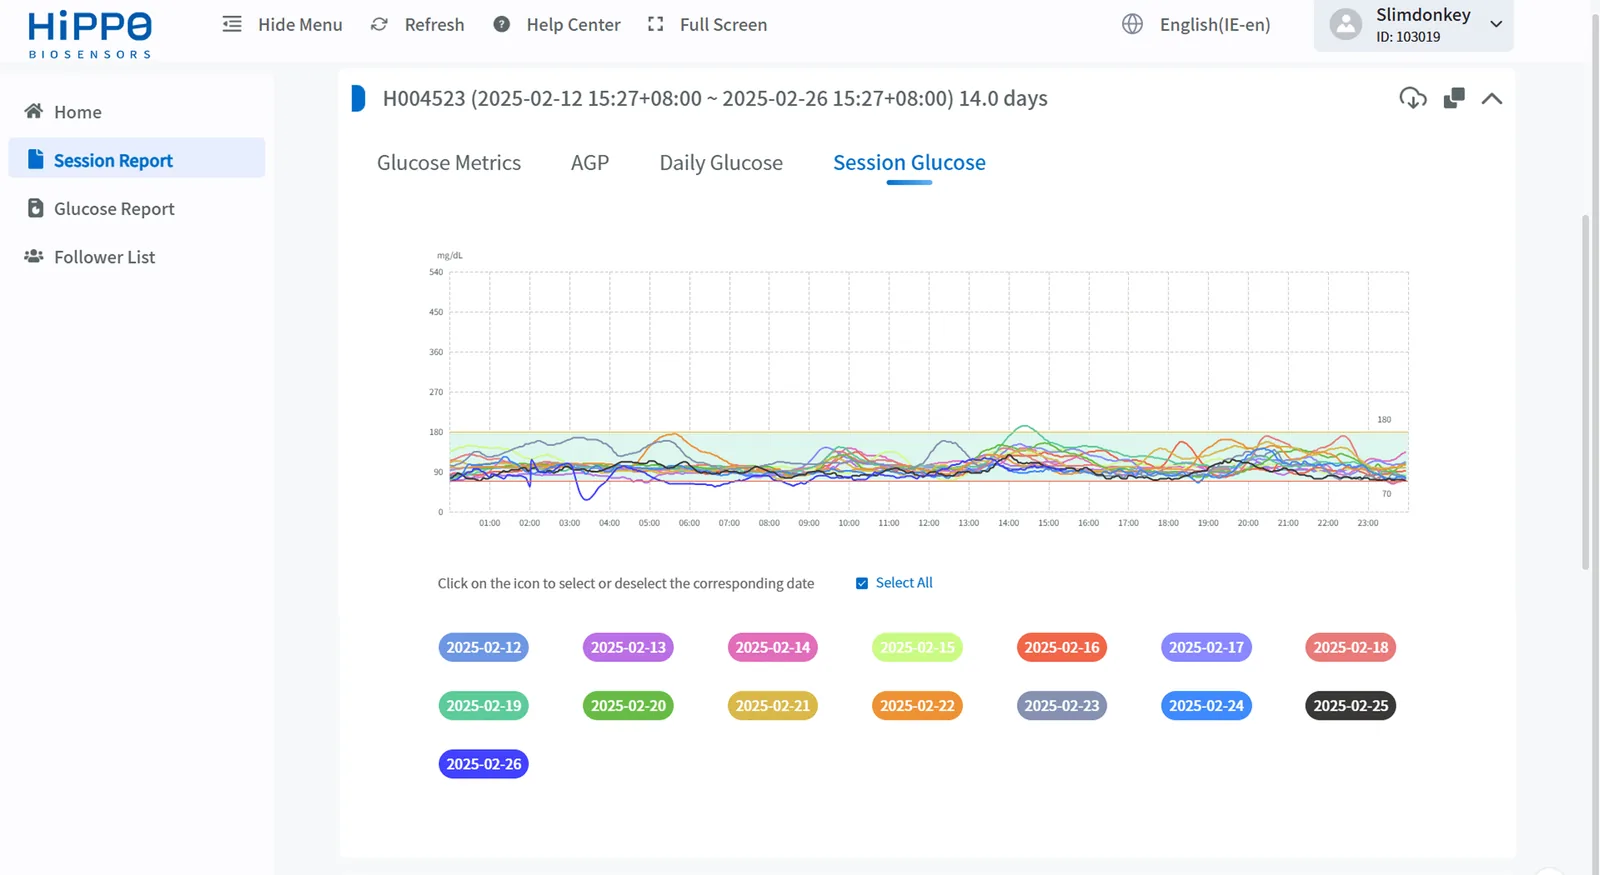
Task: Click the Refresh arrows icon
Action: [379, 24]
